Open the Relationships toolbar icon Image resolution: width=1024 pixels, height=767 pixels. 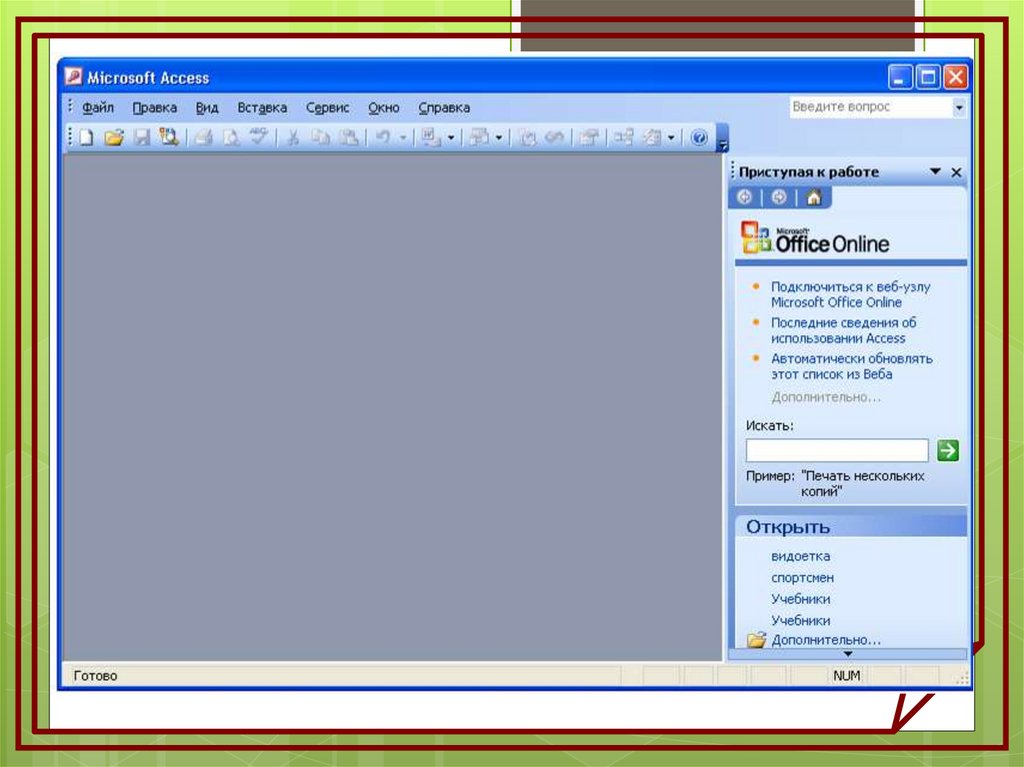pos(624,137)
